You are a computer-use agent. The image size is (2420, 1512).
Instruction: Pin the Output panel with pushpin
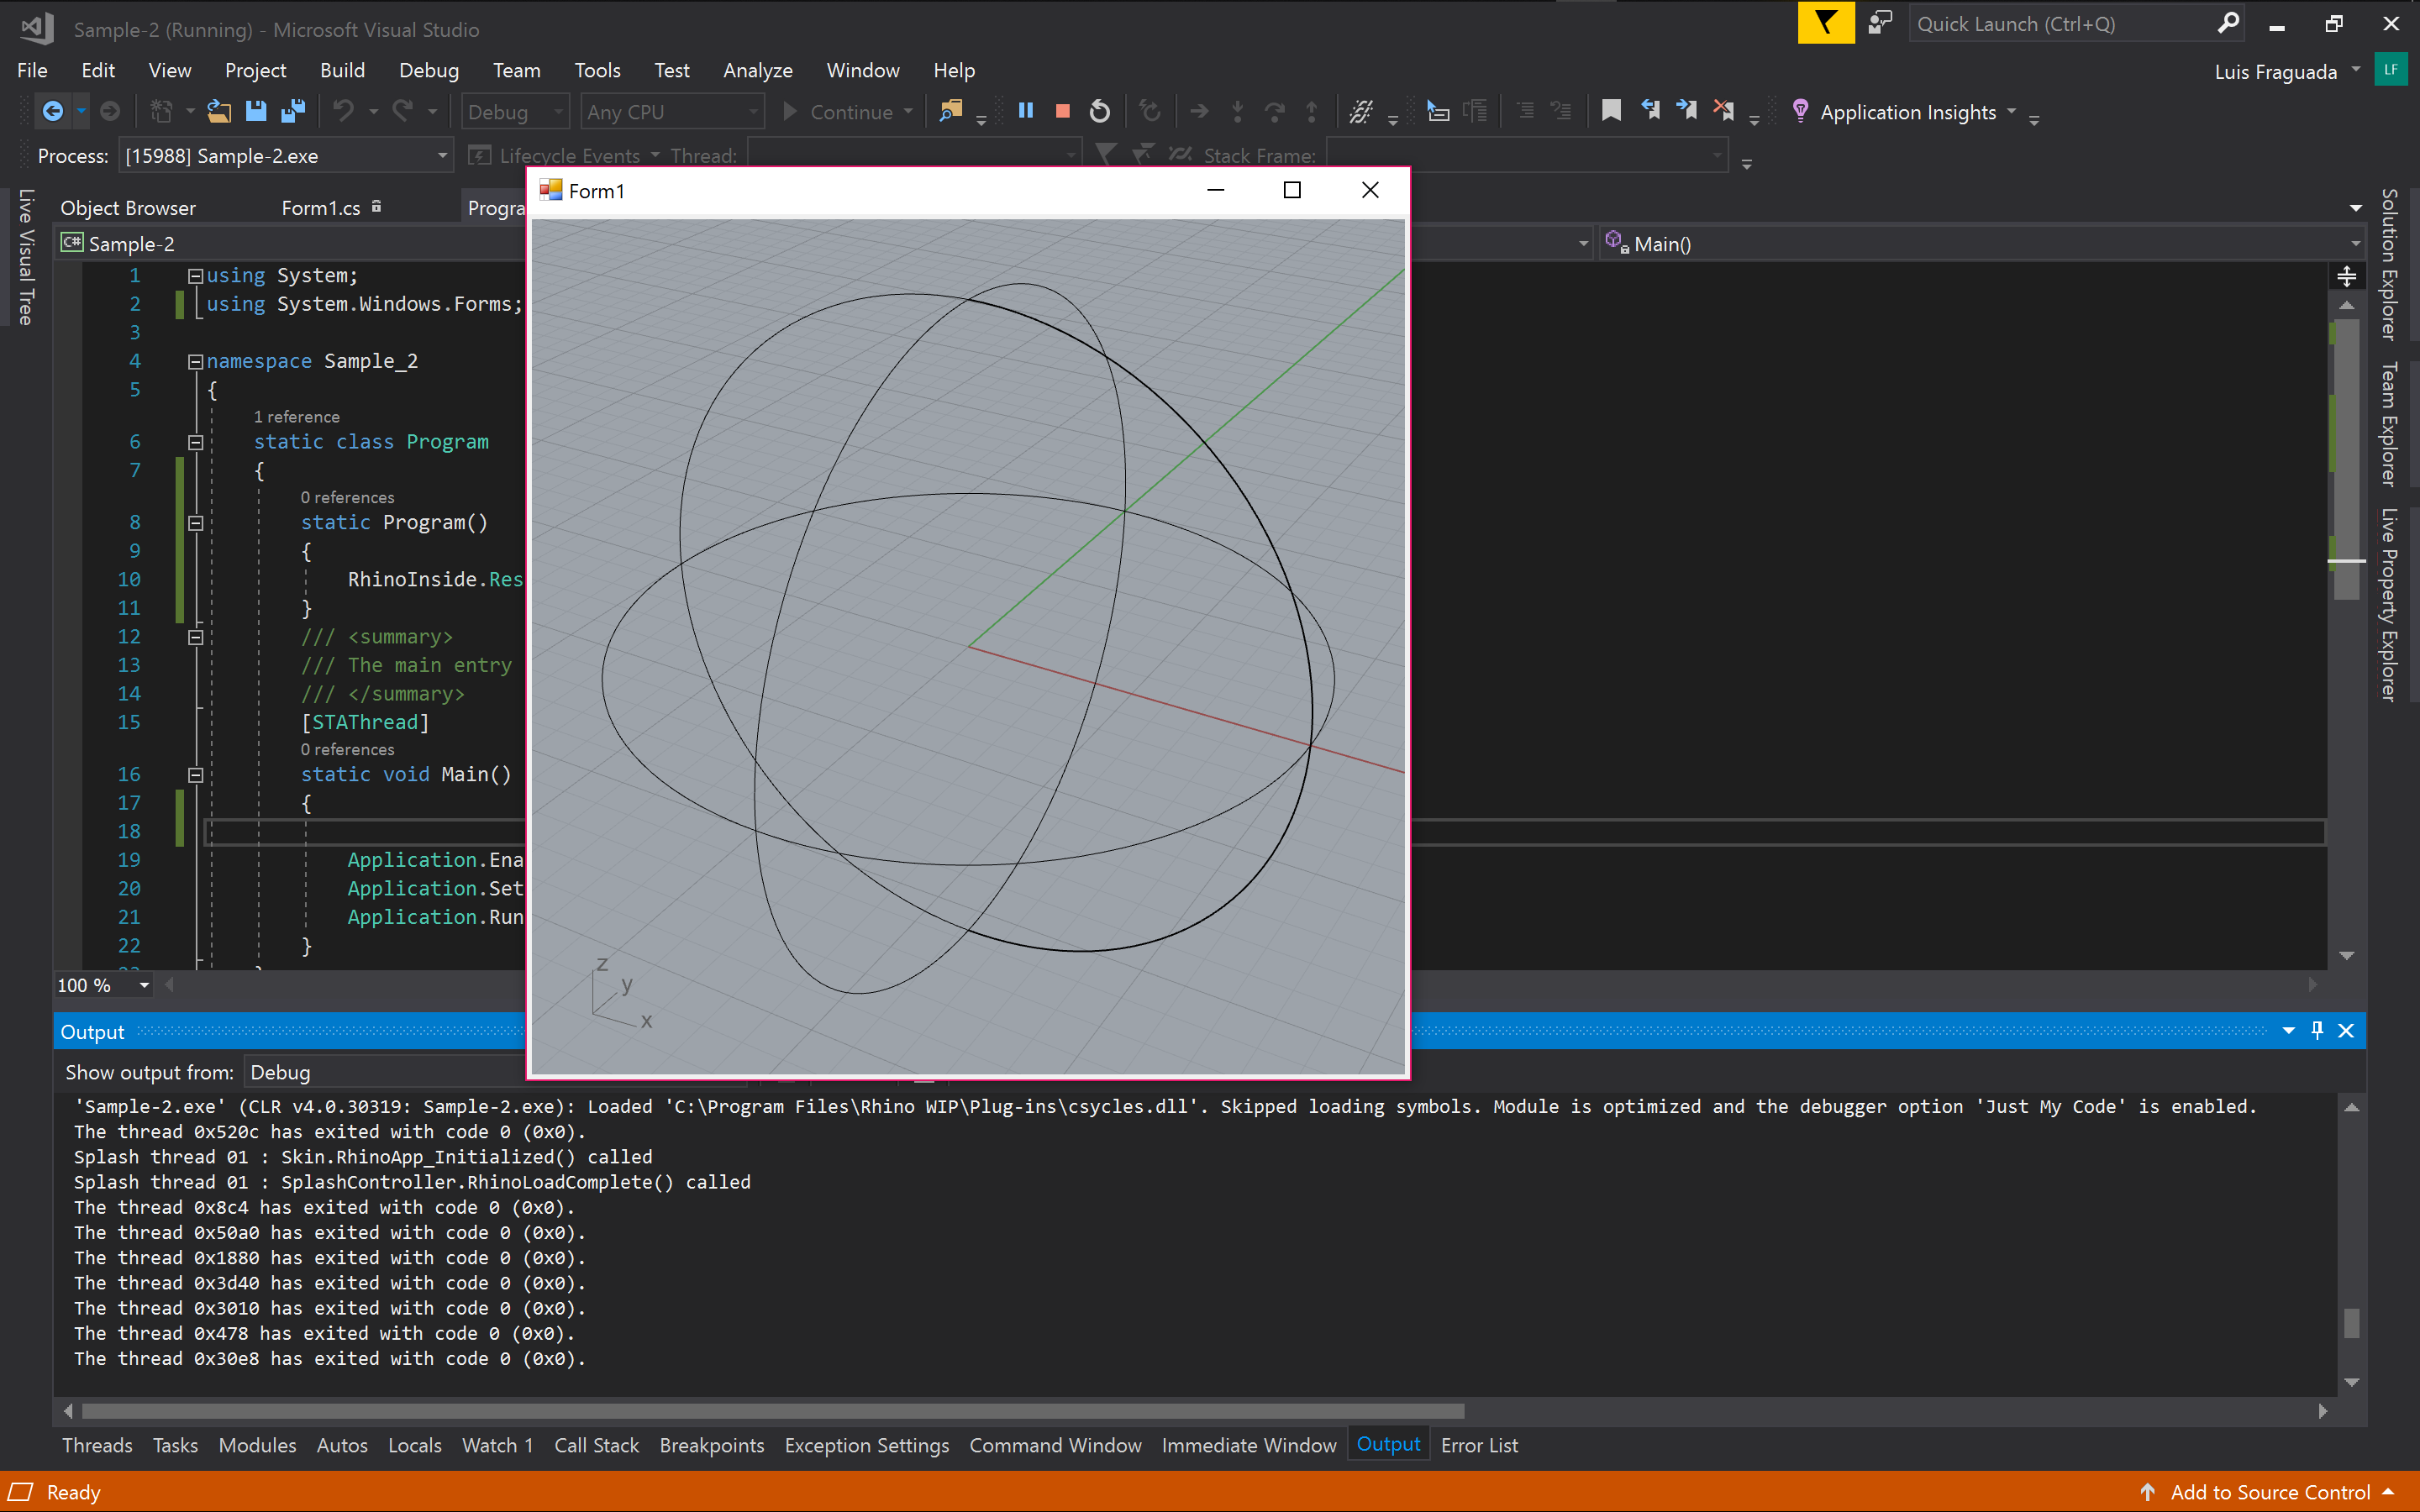point(2317,1031)
